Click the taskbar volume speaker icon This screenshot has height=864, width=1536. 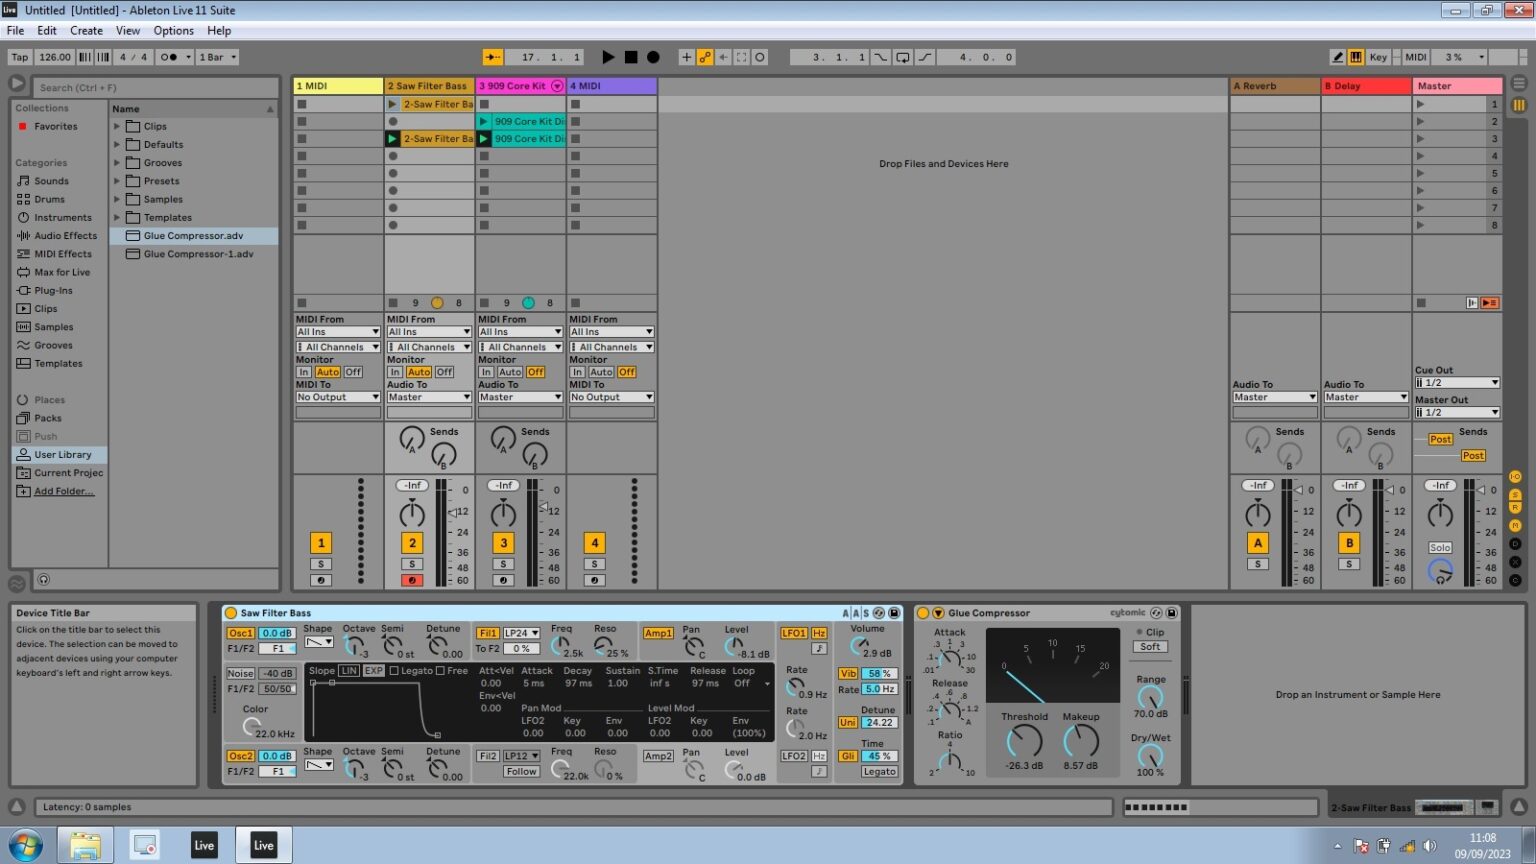pyautogui.click(x=1430, y=846)
